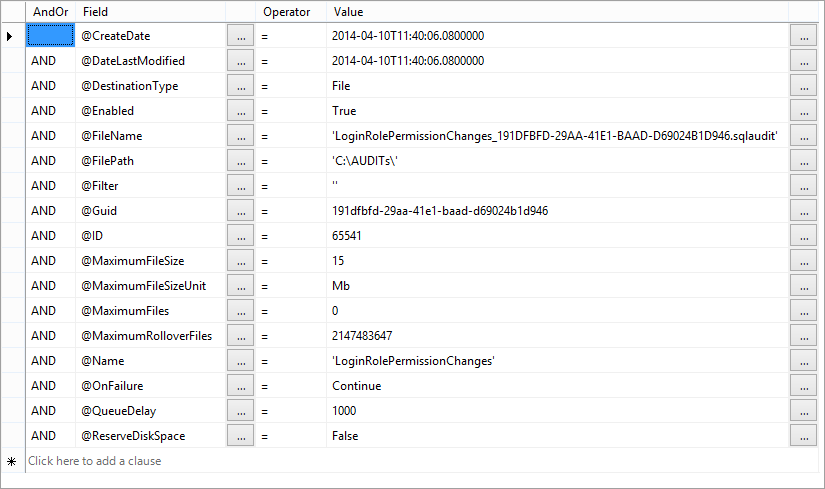This screenshot has height=489, width=825.
Task: Select the @MaximumRolloverFiles field cell
Action: pos(150,336)
